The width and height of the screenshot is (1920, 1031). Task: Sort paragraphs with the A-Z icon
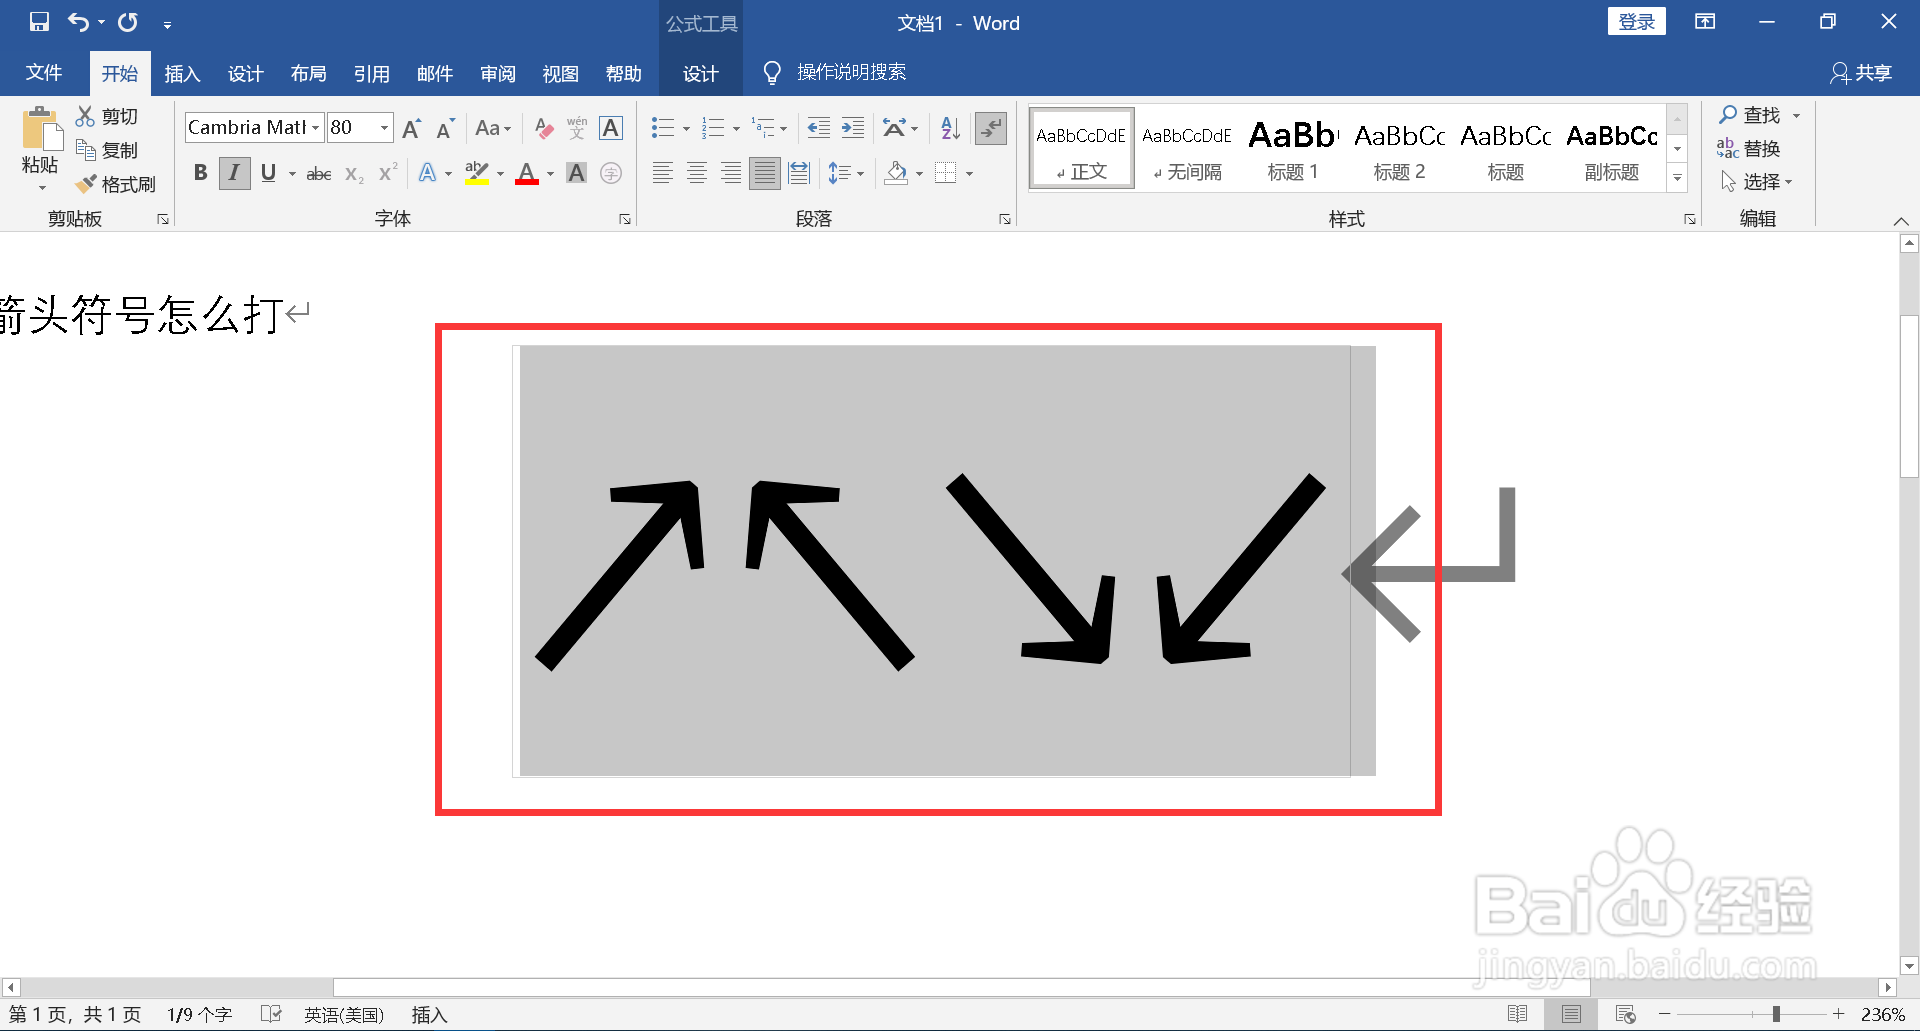(x=950, y=128)
